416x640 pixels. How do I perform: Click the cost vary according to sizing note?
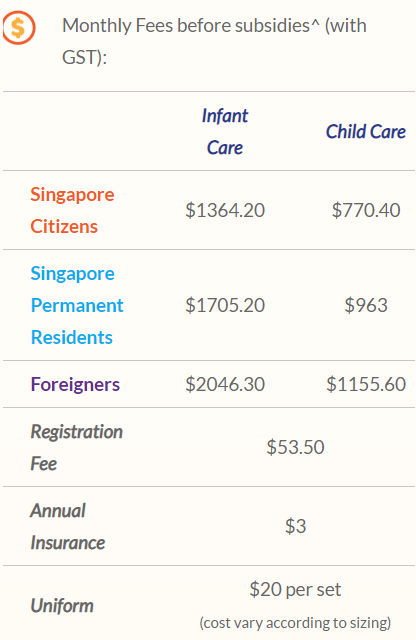(295, 623)
